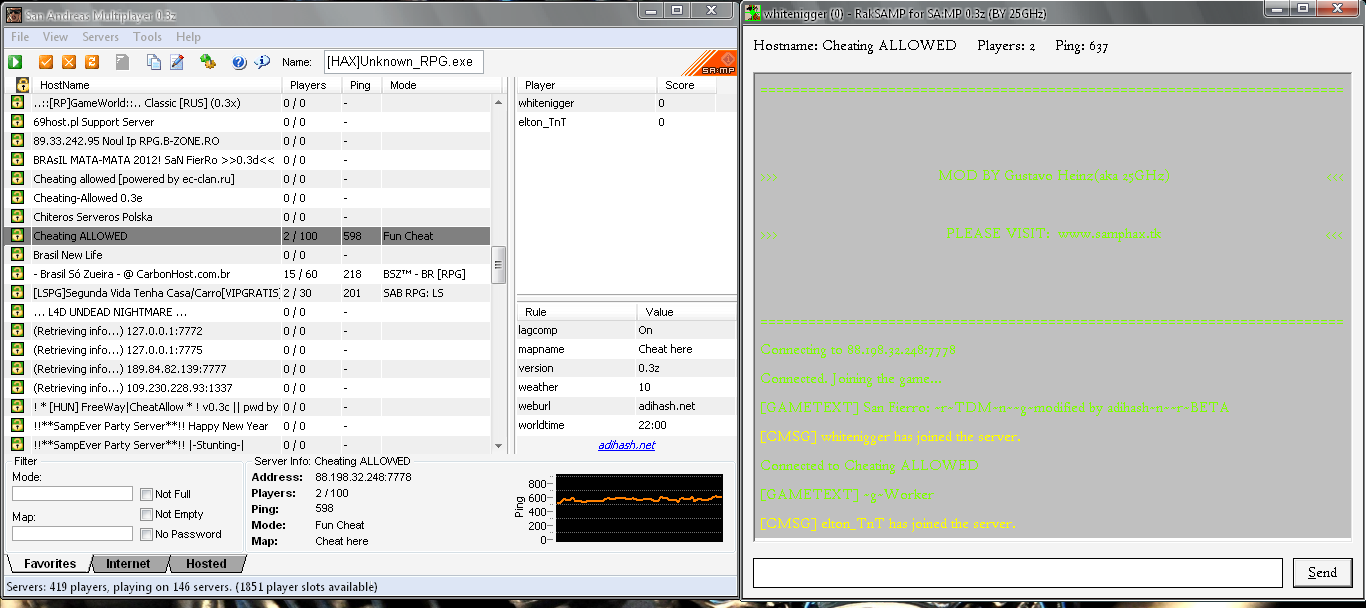This screenshot has width=1366, height=608.
Task: Click the gray page toolbar icon
Action: (122, 62)
